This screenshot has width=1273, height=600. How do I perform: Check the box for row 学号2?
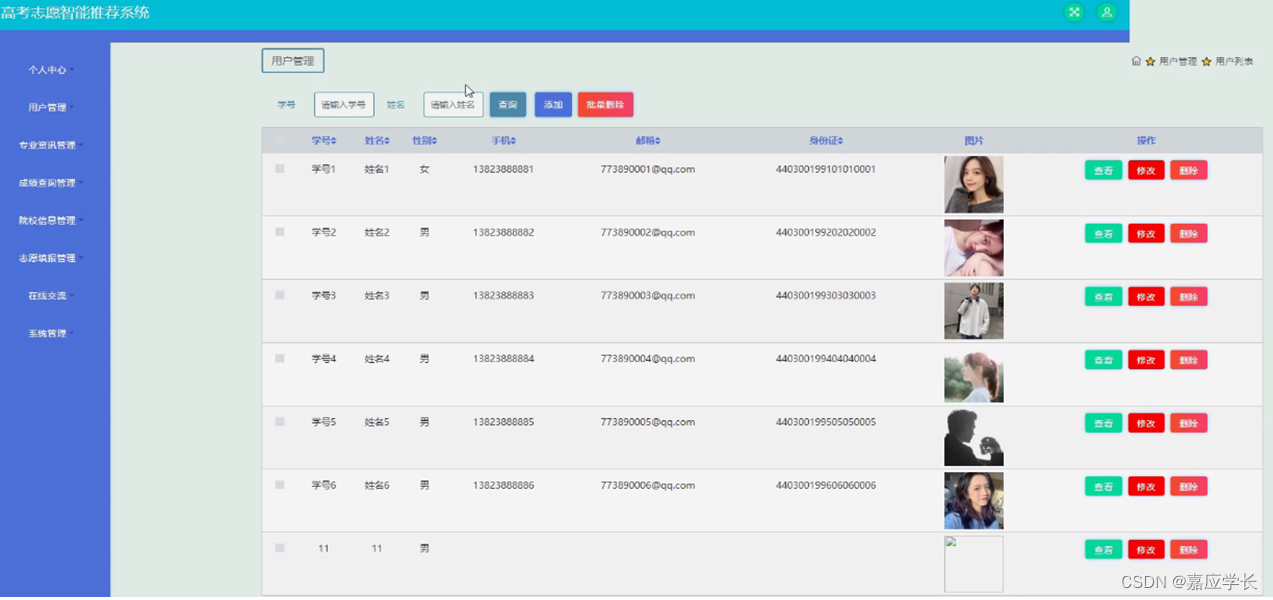tap(280, 232)
